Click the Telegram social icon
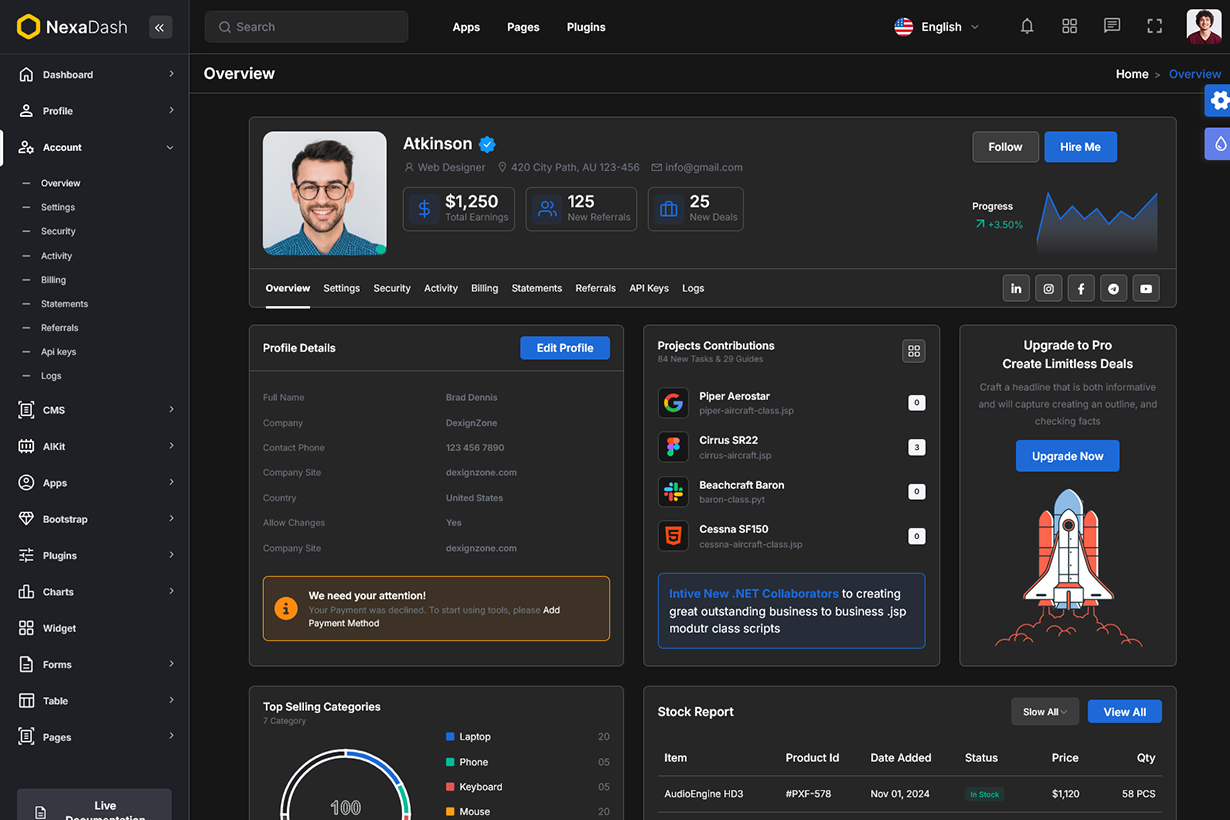The image size is (1230, 820). (x=1113, y=288)
